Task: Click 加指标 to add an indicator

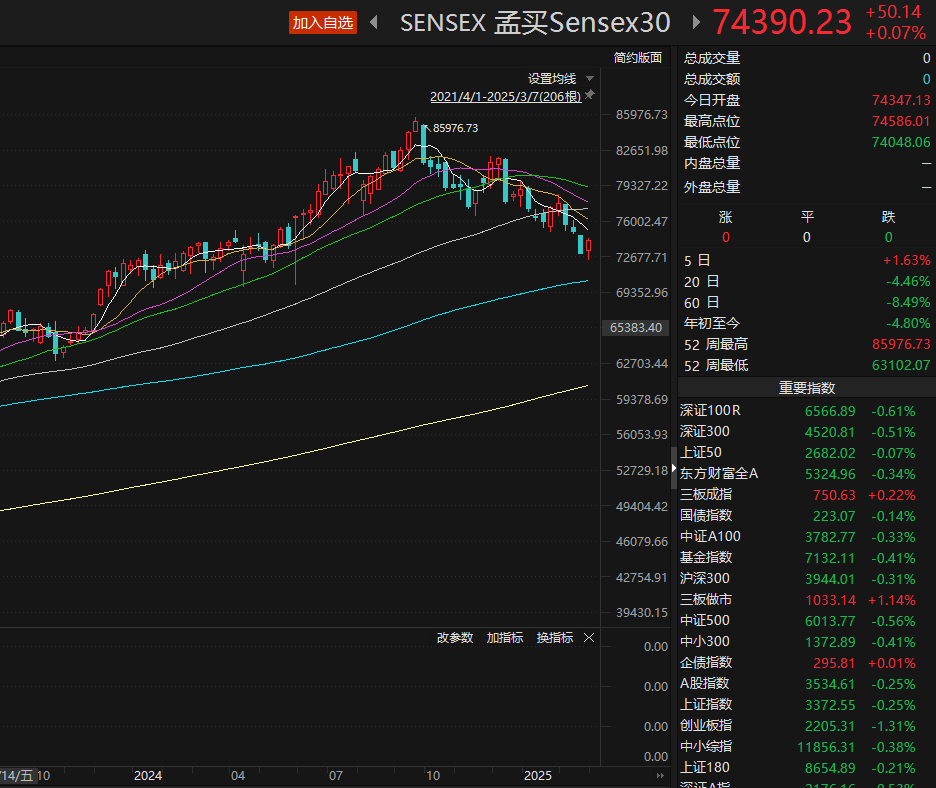Action: pyautogui.click(x=504, y=638)
